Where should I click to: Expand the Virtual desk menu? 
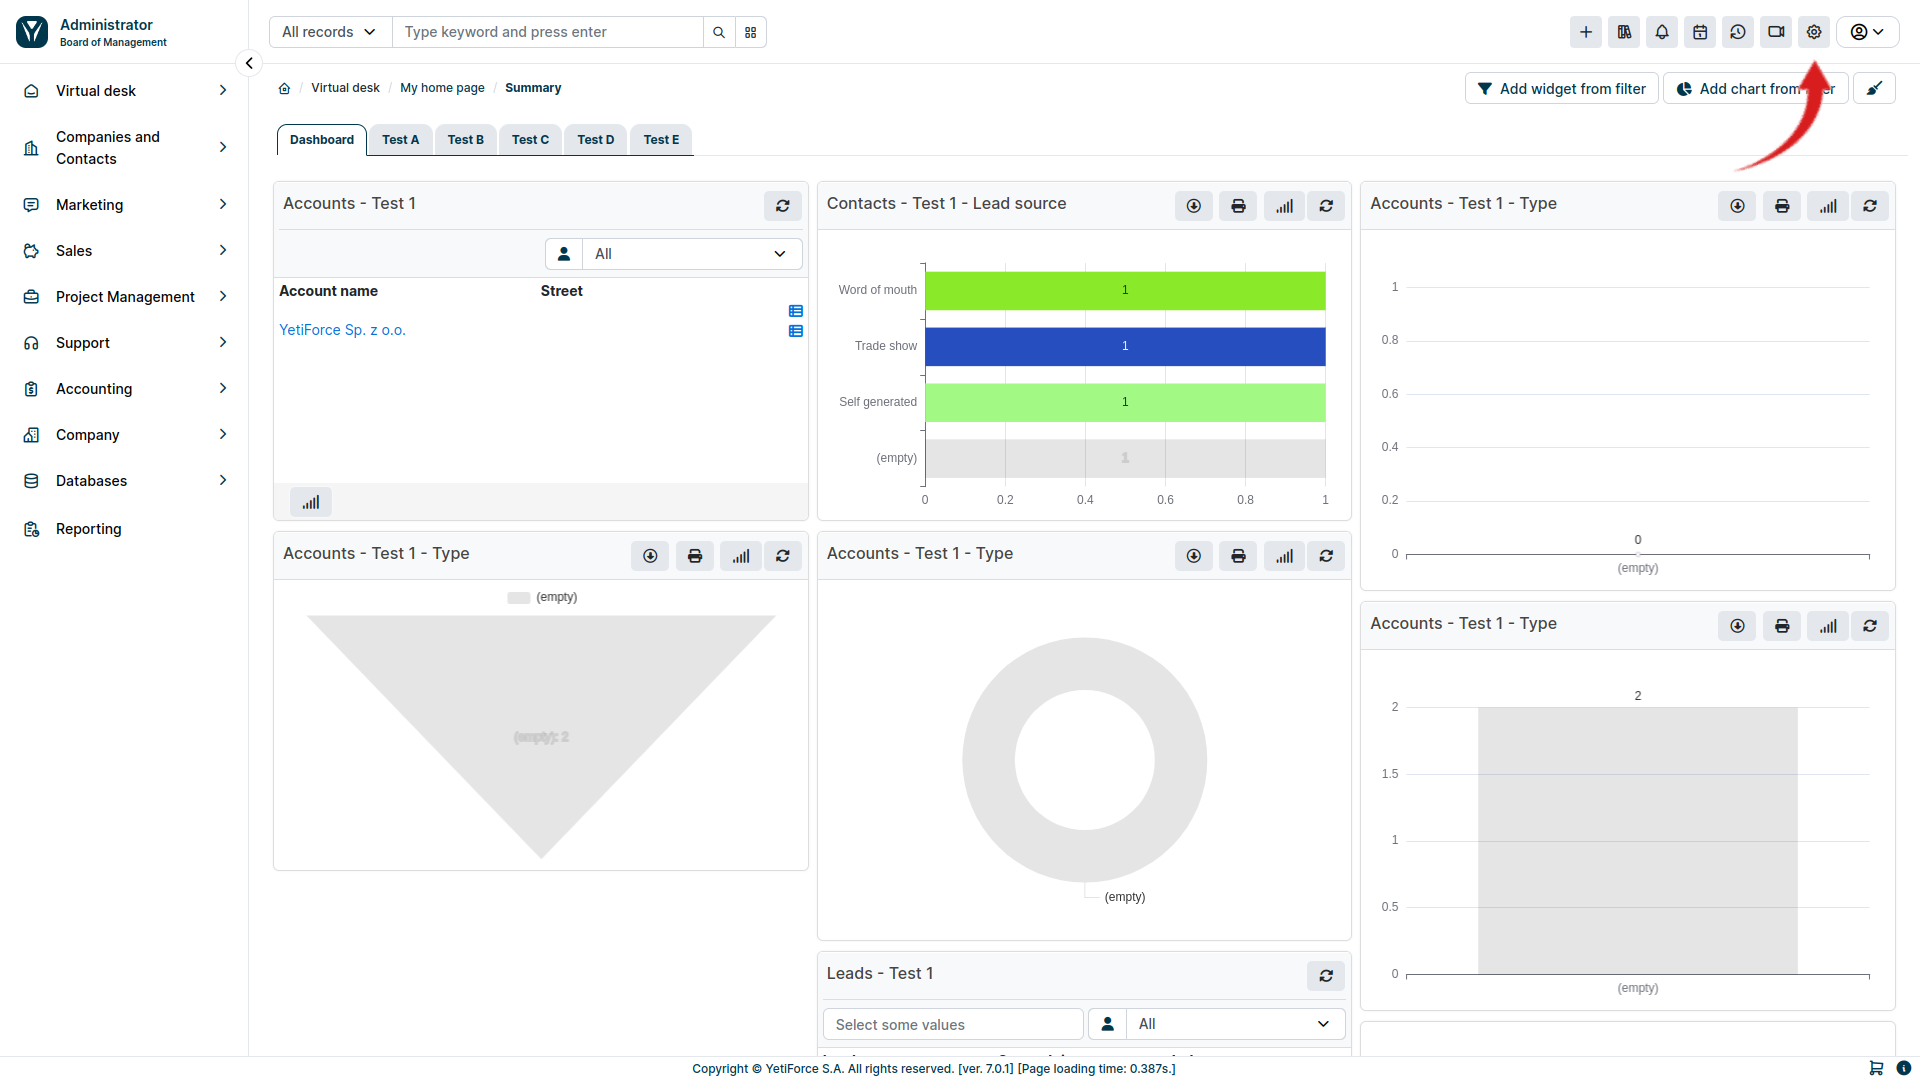124,91
